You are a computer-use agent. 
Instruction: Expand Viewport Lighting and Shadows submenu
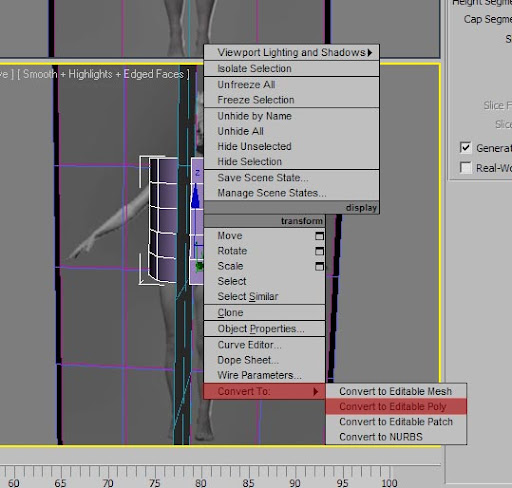coord(291,53)
